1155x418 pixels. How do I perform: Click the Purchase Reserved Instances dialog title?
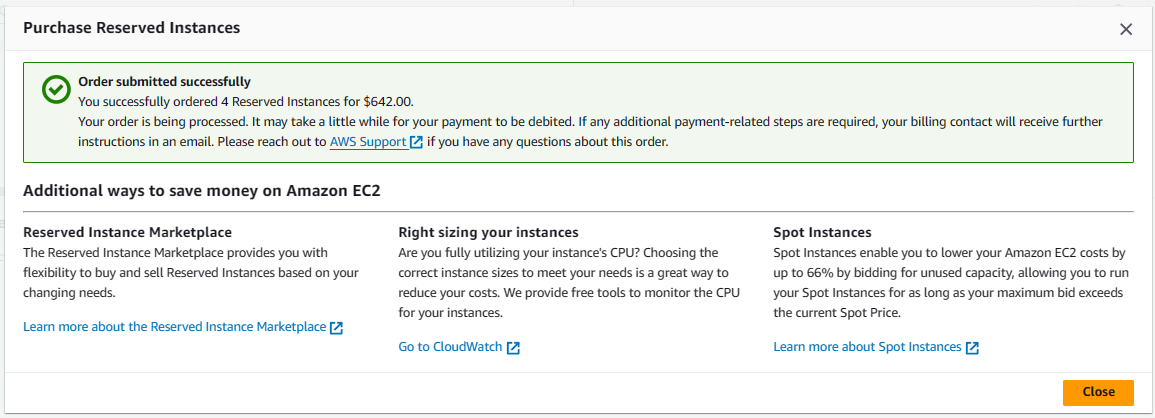click(x=132, y=29)
